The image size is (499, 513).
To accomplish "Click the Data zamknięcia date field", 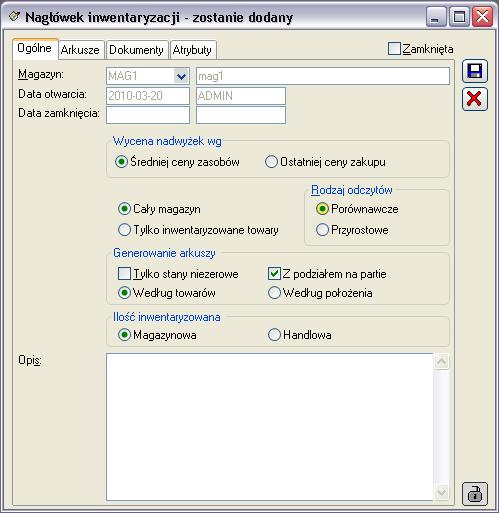I will pyautogui.click(x=148, y=115).
